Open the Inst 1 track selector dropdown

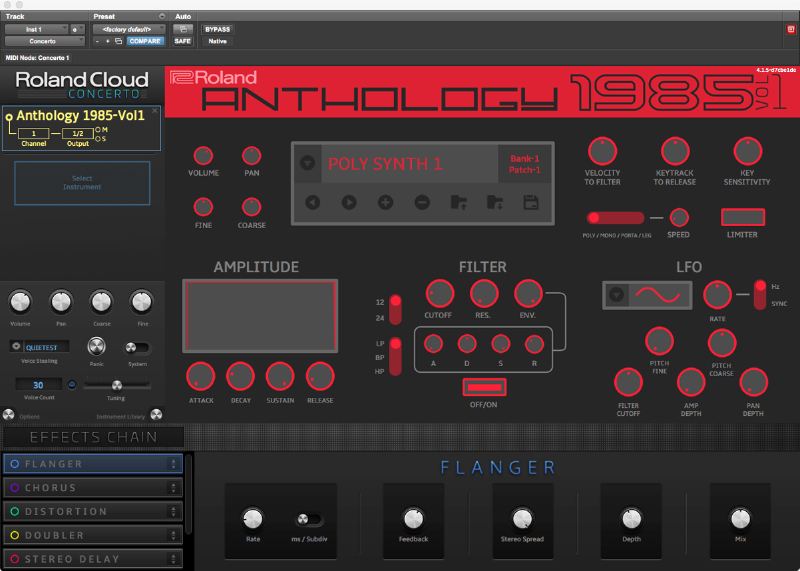click(x=36, y=29)
